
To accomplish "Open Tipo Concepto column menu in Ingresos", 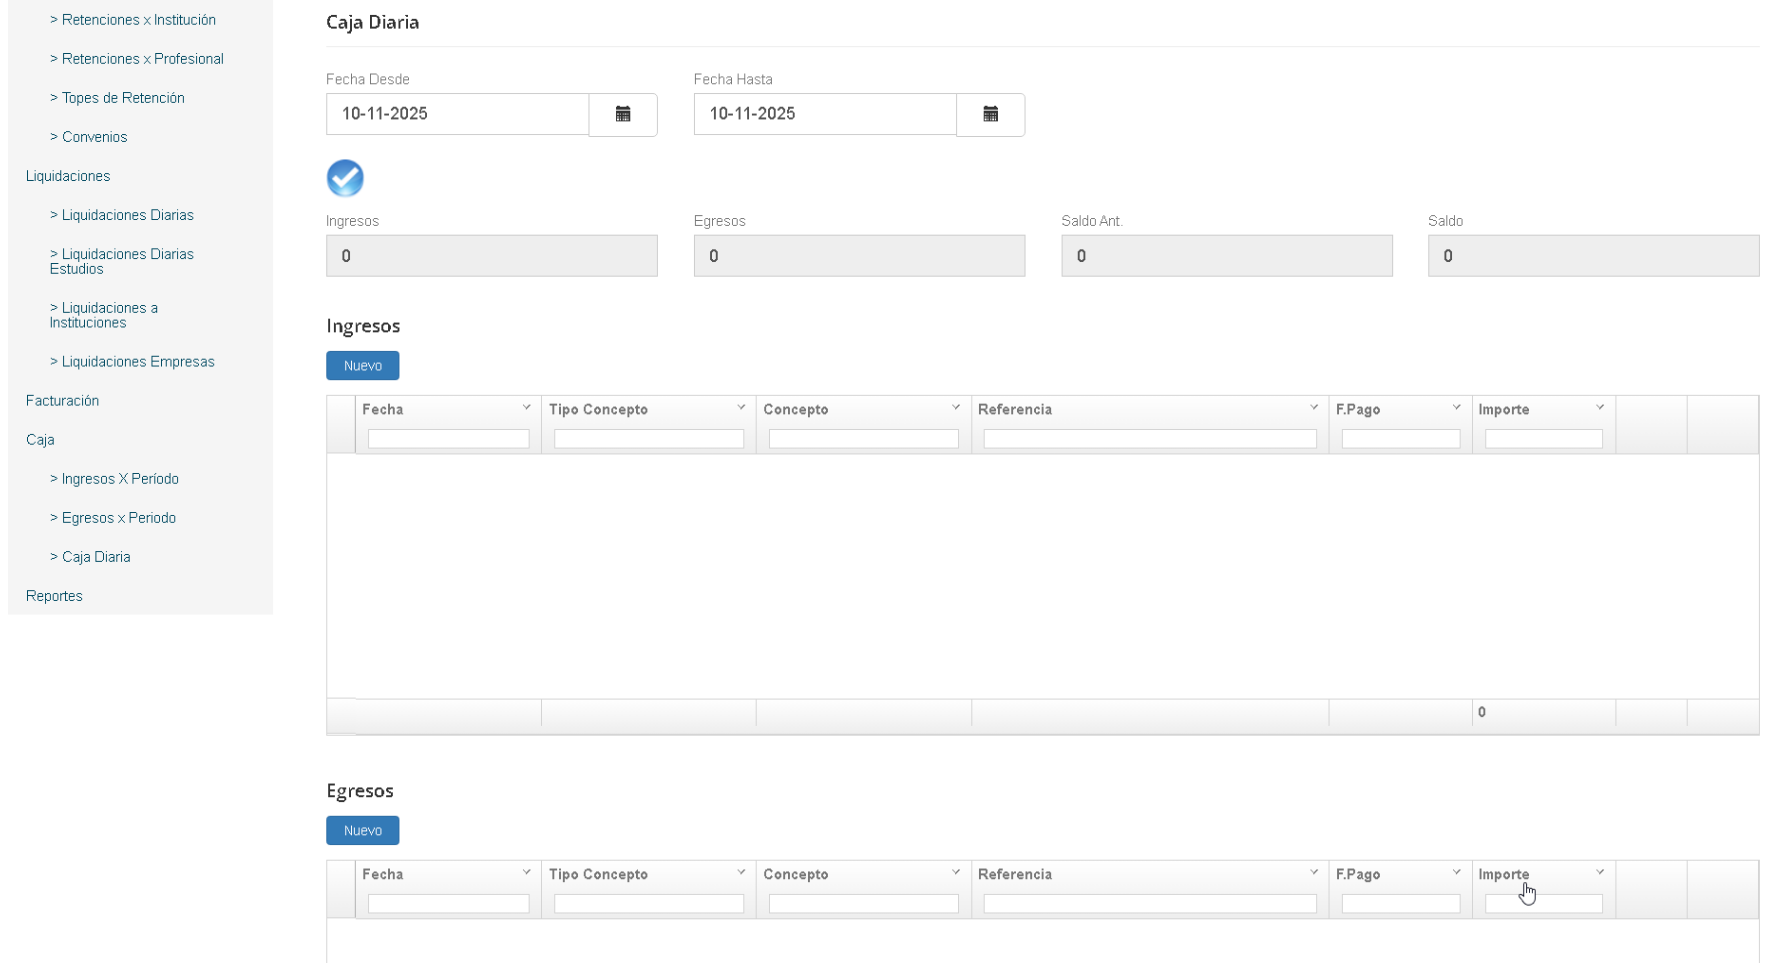I will (741, 408).
